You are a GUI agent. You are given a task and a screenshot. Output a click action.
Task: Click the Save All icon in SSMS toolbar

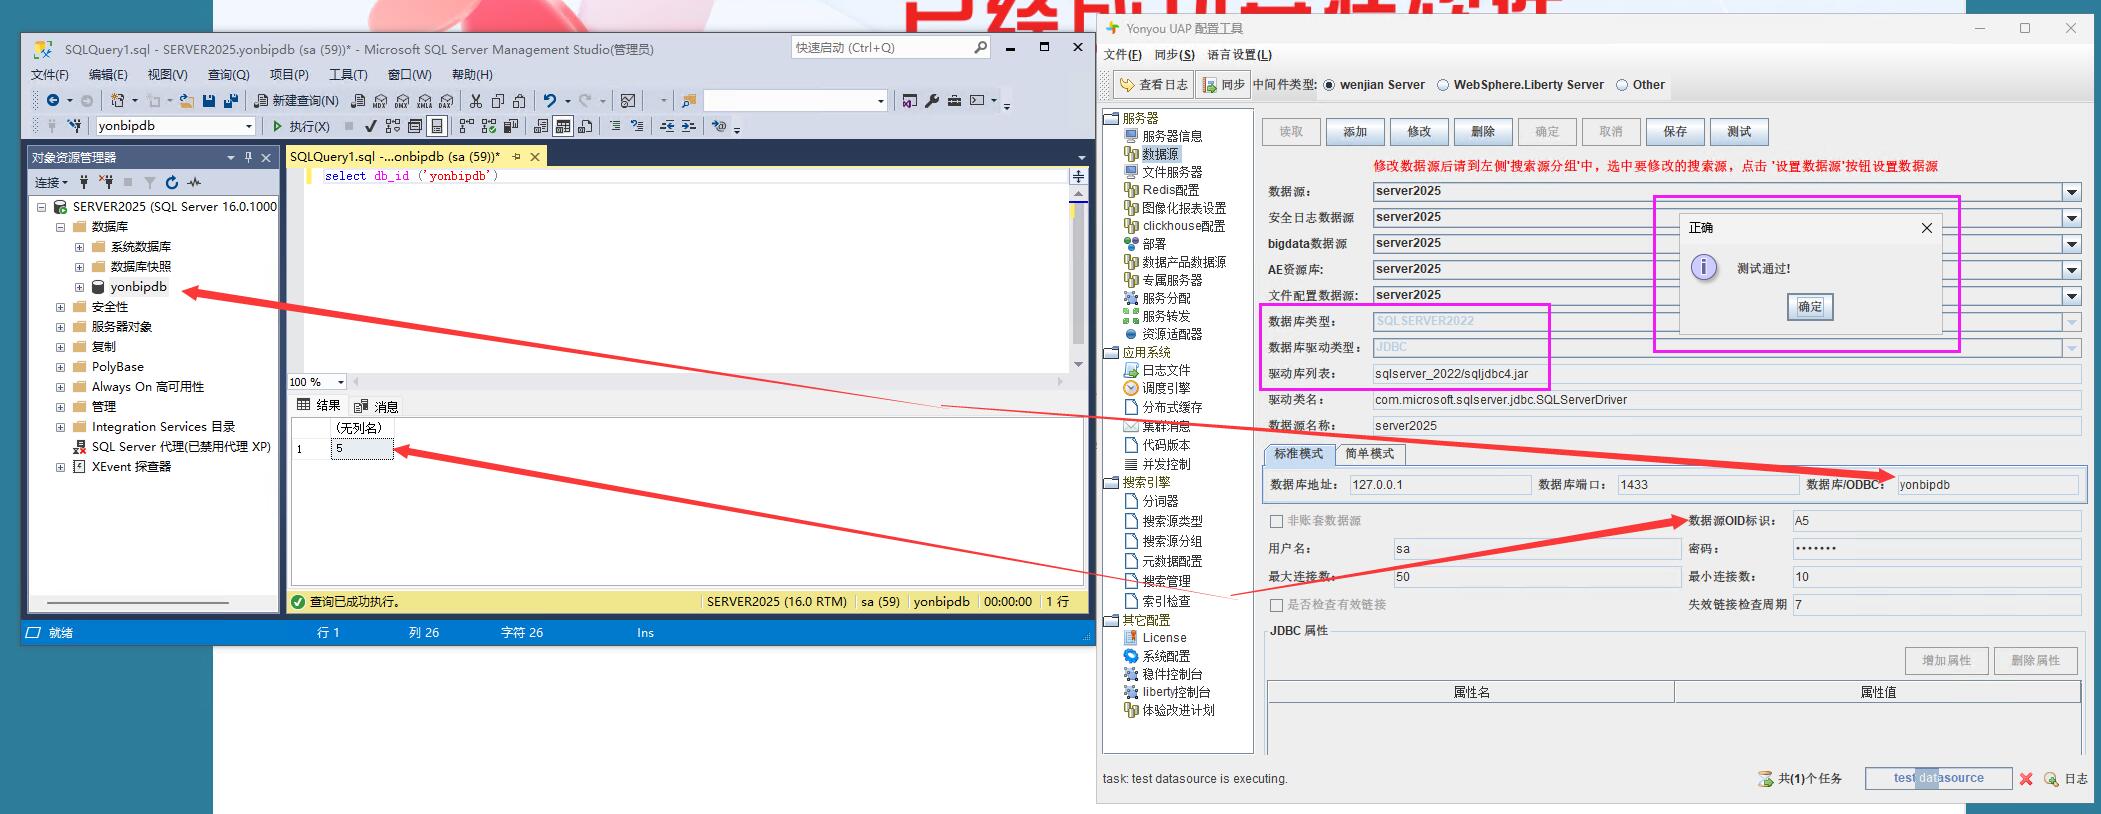231,100
